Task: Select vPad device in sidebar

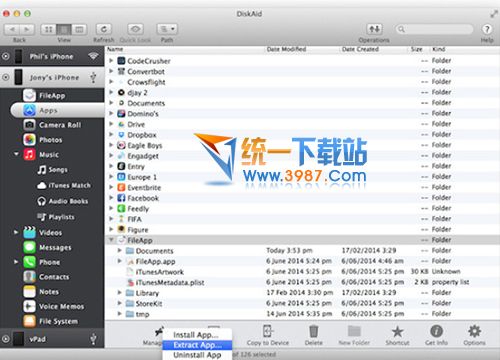Action: pos(52,339)
